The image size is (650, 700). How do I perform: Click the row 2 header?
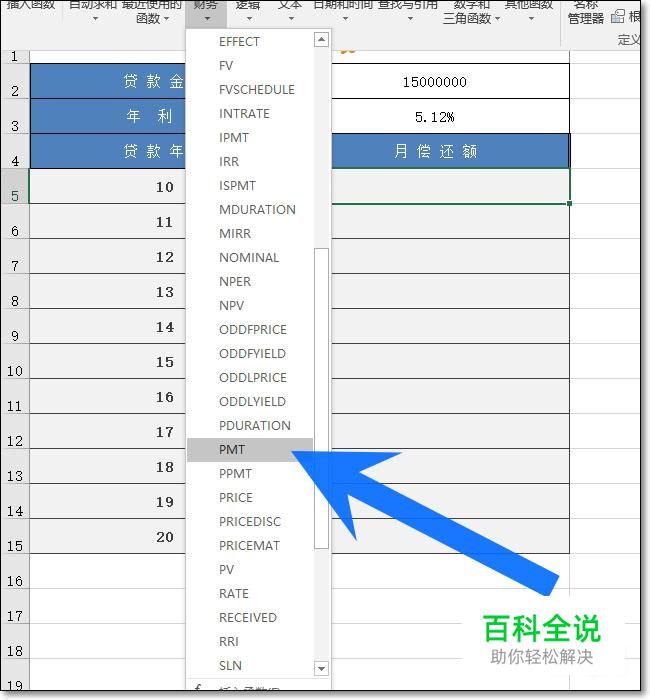[15, 82]
